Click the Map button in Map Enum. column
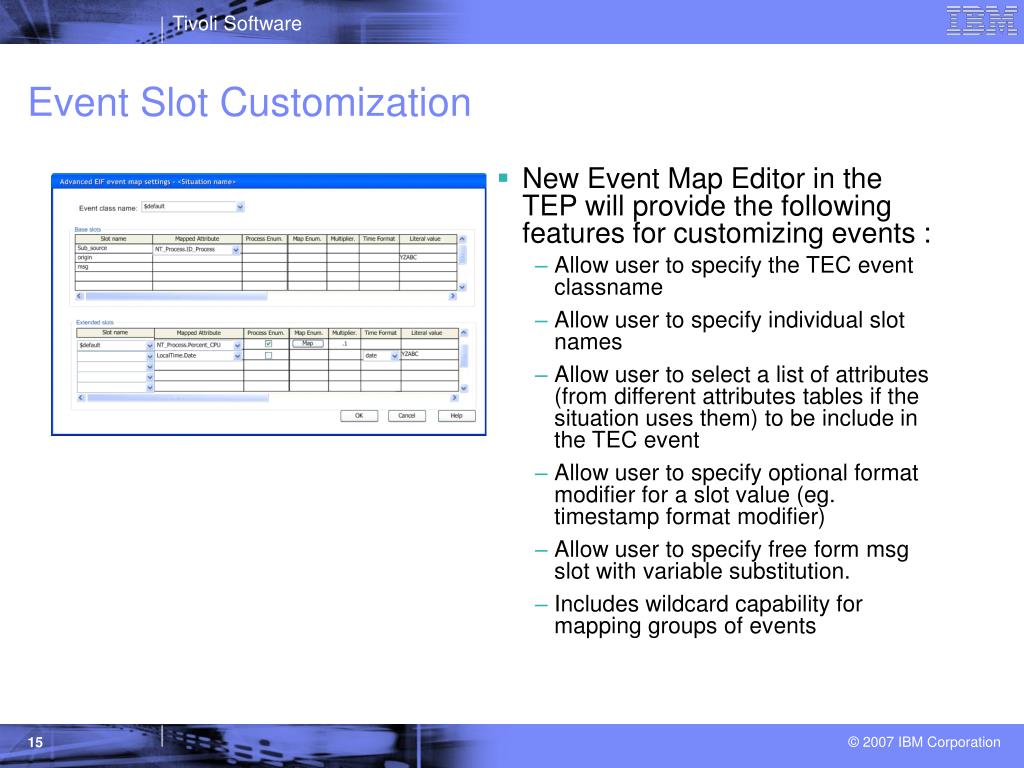 coord(308,344)
